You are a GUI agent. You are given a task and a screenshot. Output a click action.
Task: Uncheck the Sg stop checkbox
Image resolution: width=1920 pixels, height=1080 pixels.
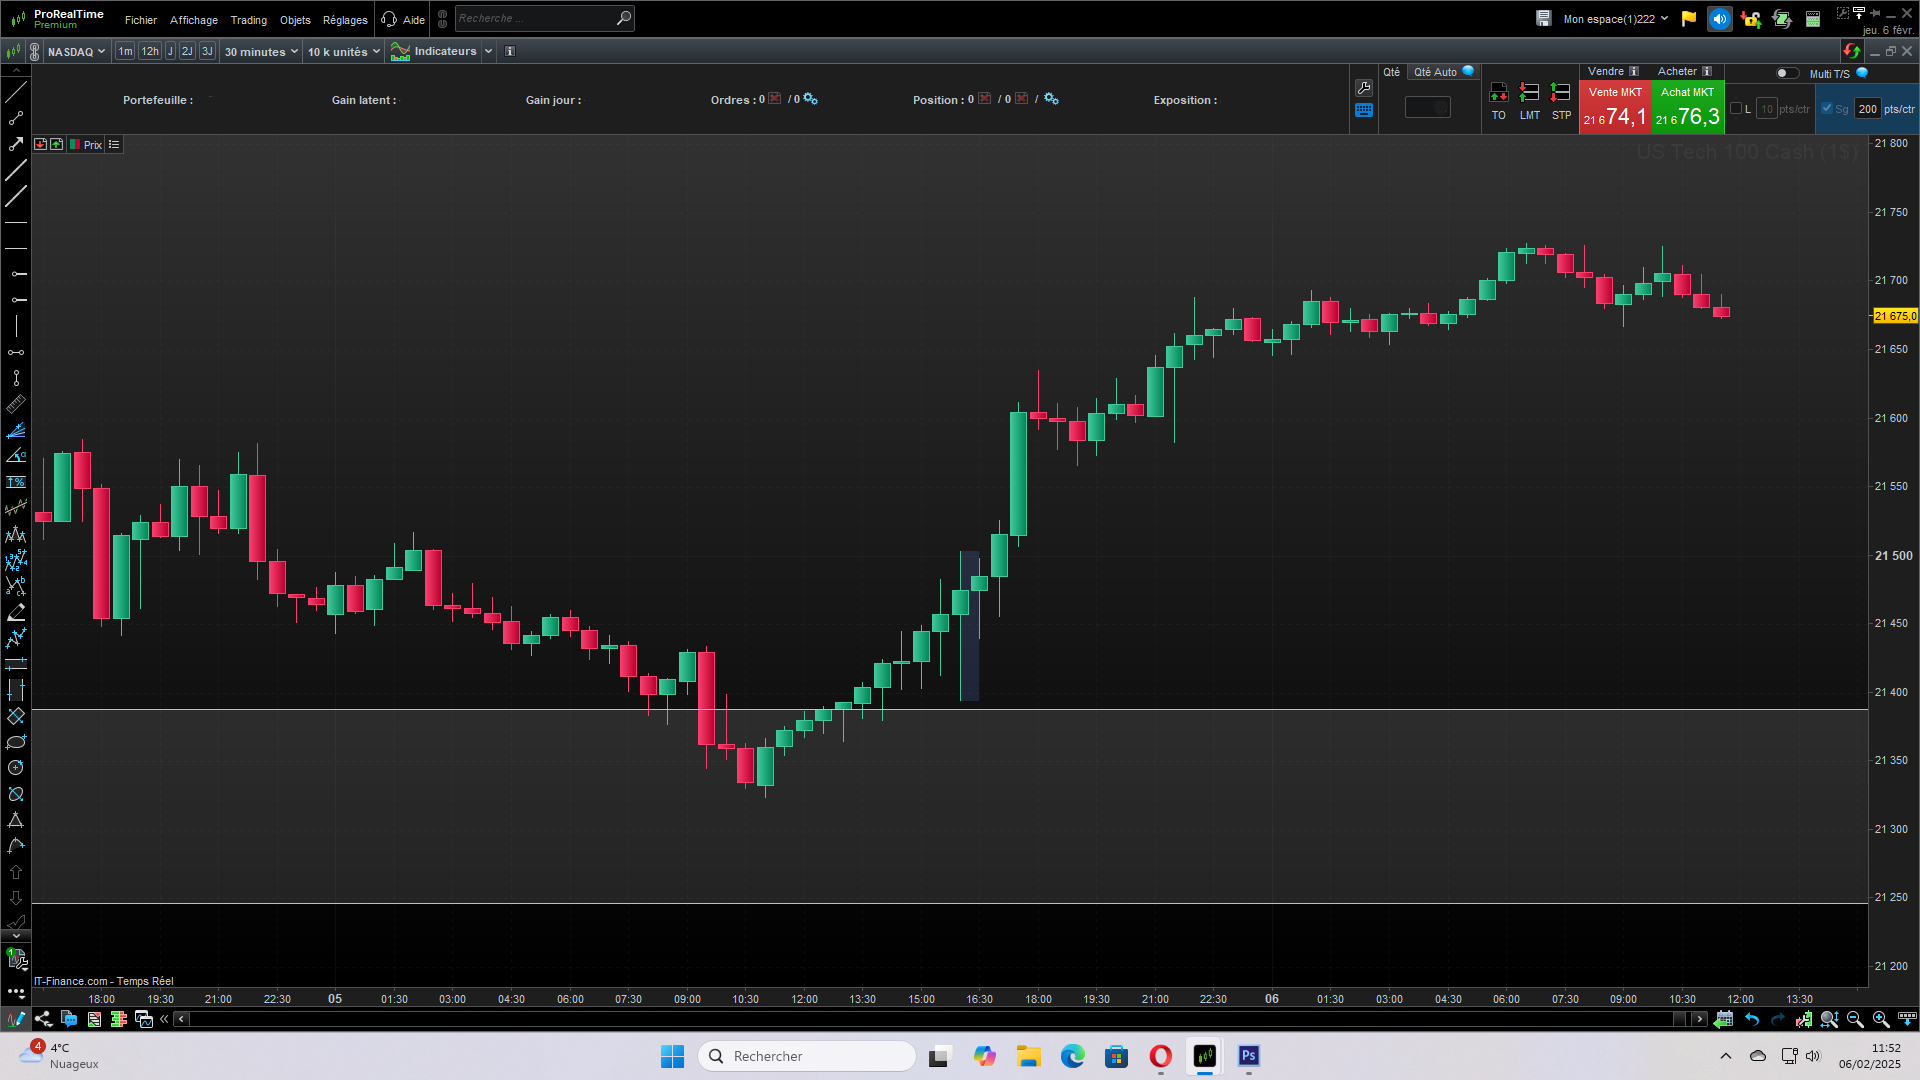click(x=1827, y=109)
